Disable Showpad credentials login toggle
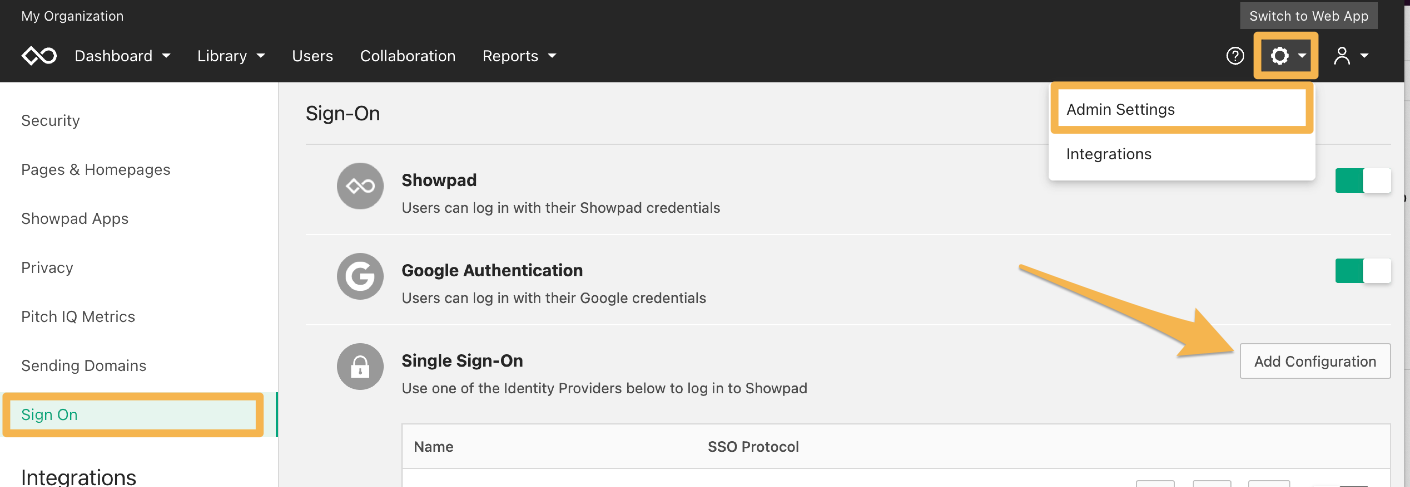The height and width of the screenshot is (487, 1410). point(1363,181)
